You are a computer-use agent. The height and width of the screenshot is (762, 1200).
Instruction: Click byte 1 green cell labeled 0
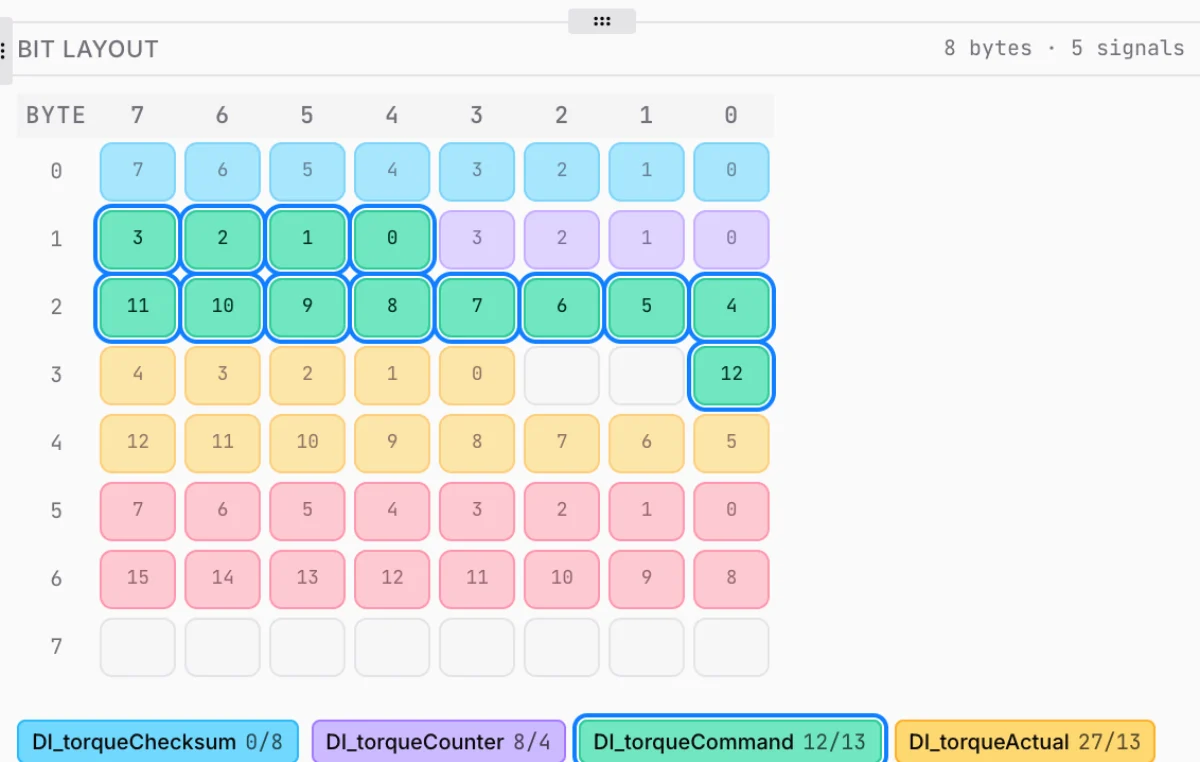[x=392, y=238]
